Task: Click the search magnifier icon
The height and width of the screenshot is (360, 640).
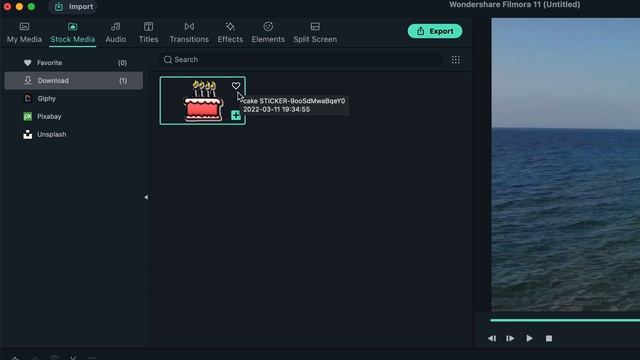Action: pyautogui.click(x=168, y=60)
